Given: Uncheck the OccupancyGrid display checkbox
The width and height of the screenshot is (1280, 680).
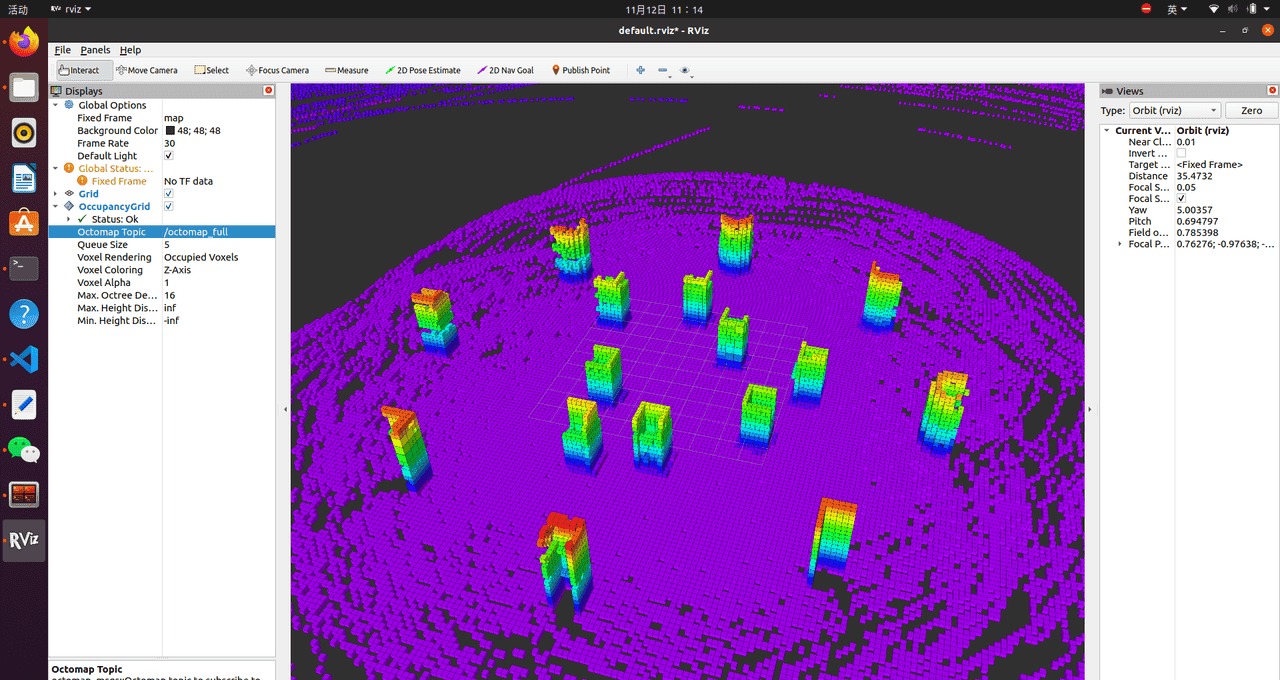Looking at the screenshot, I should point(169,207).
